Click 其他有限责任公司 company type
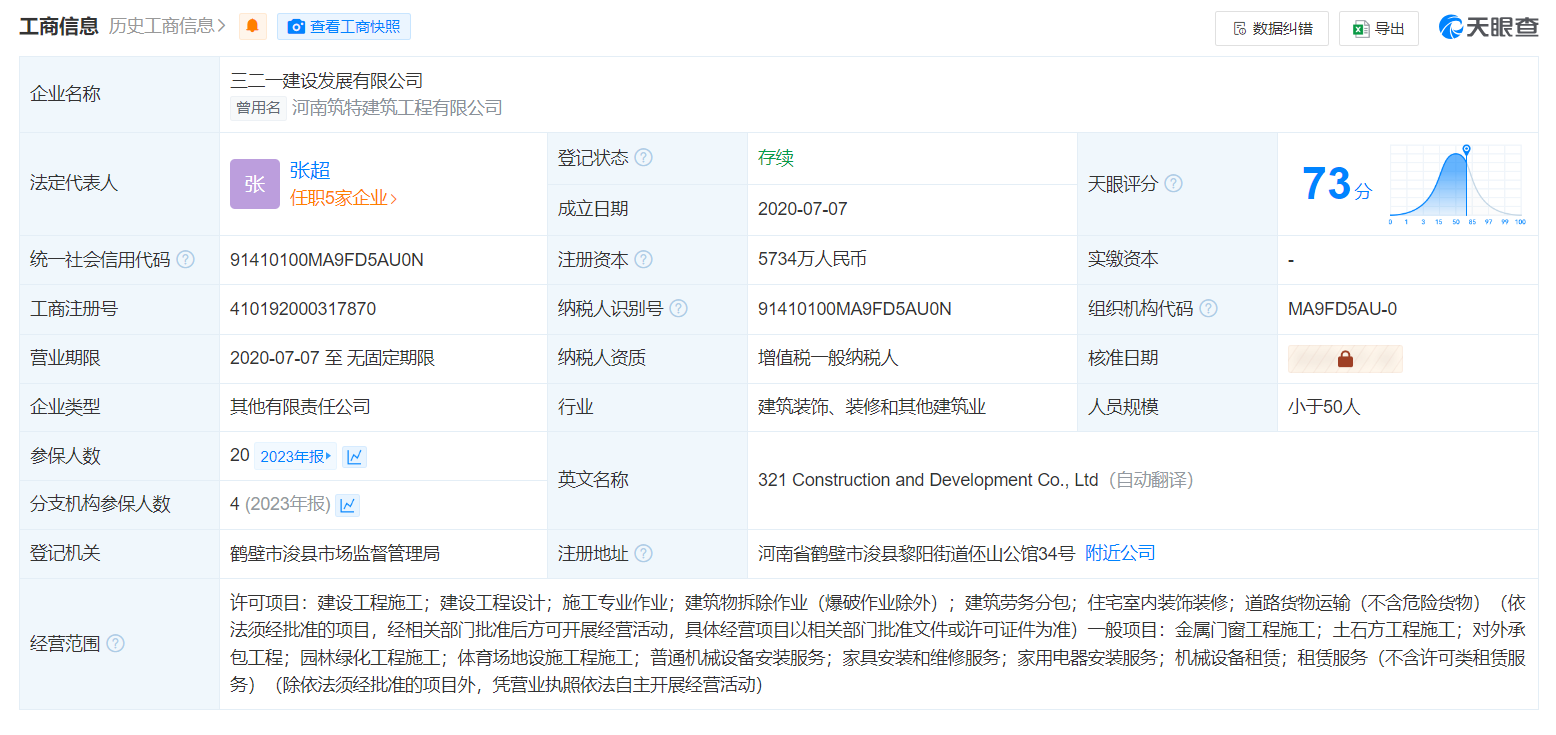Image resolution: width=1556 pixels, height=735 pixels. point(300,407)
